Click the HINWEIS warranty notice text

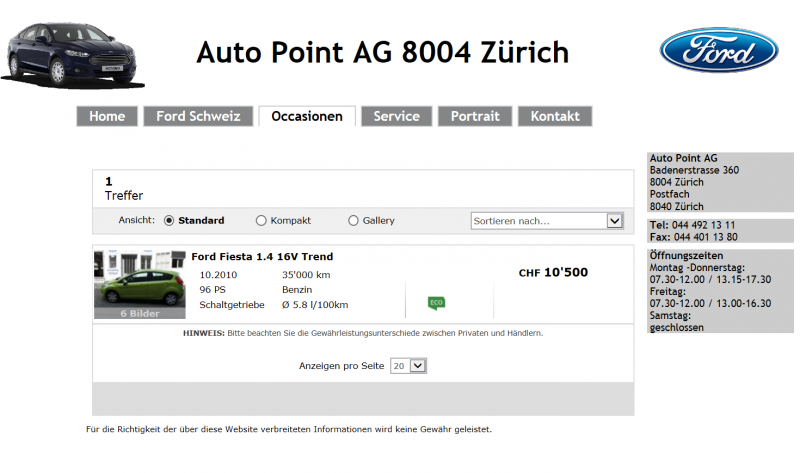tap(363, 333)
